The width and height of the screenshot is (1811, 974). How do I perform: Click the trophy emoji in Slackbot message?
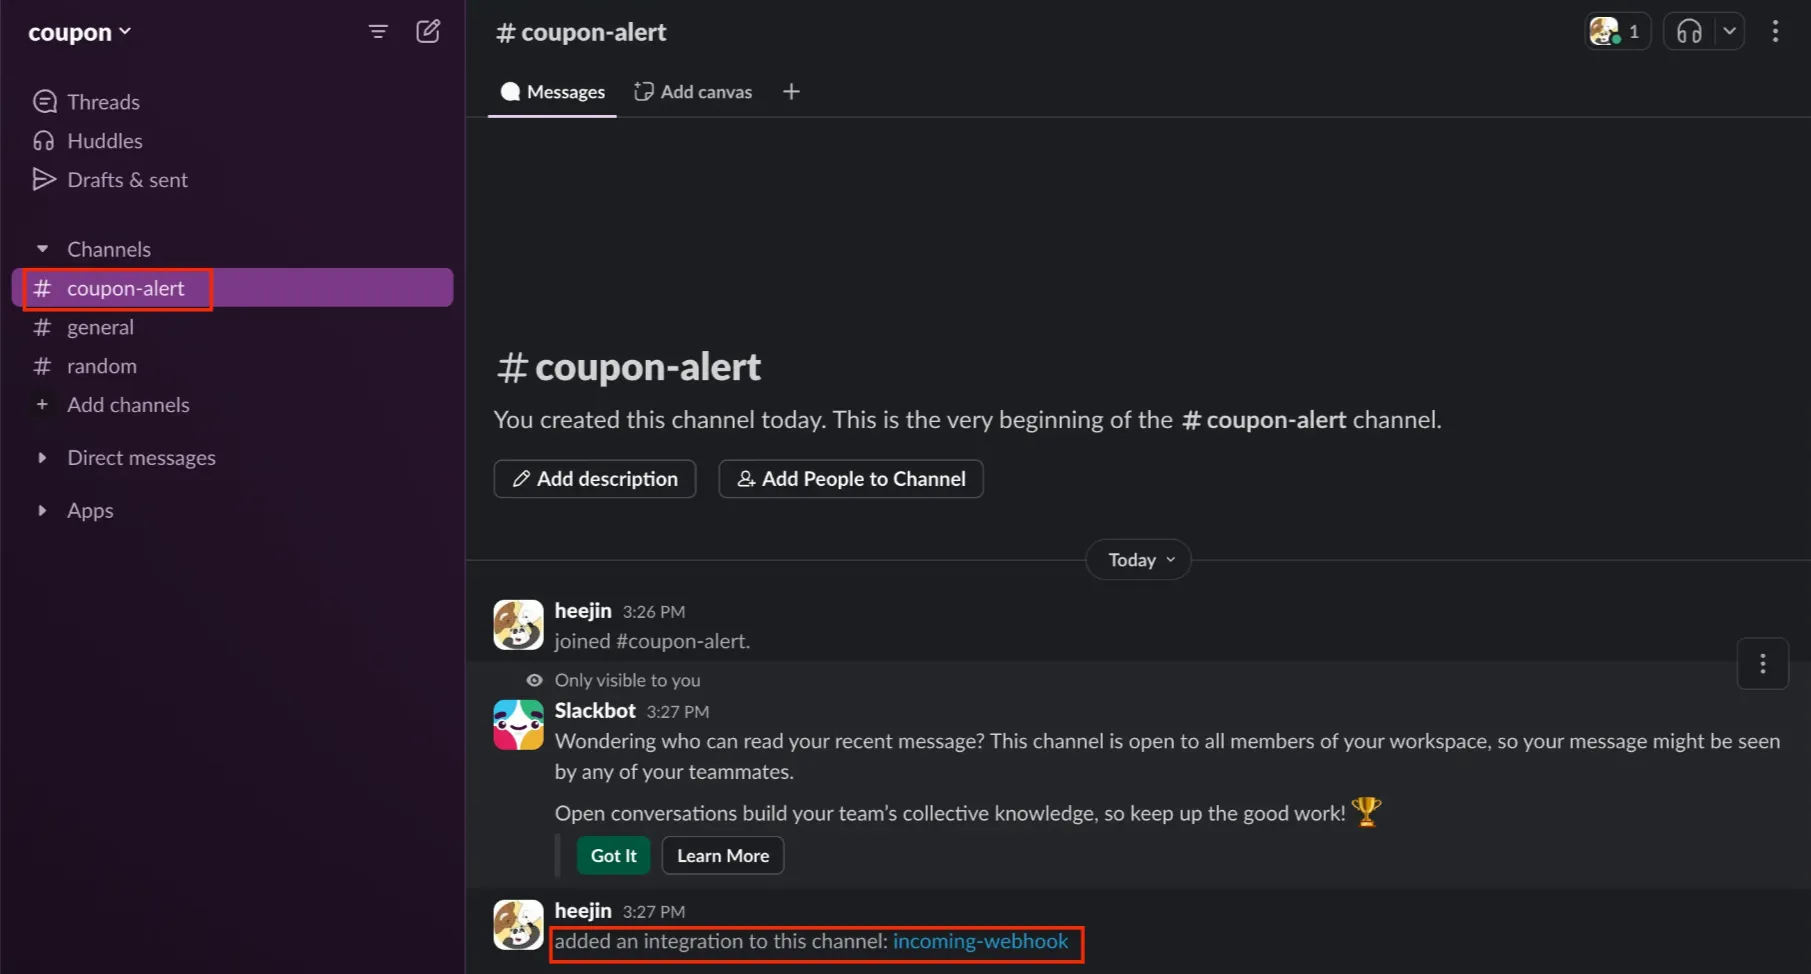[1366, 811]
